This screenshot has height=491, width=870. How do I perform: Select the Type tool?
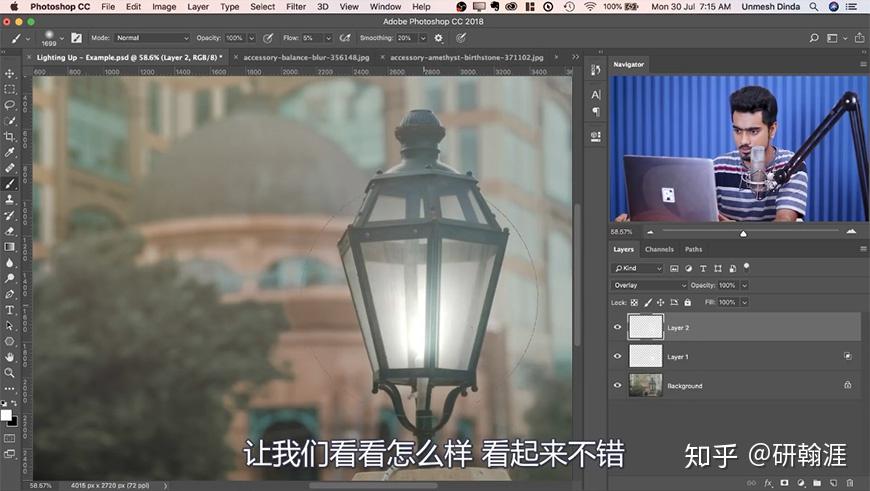point(9,310)
